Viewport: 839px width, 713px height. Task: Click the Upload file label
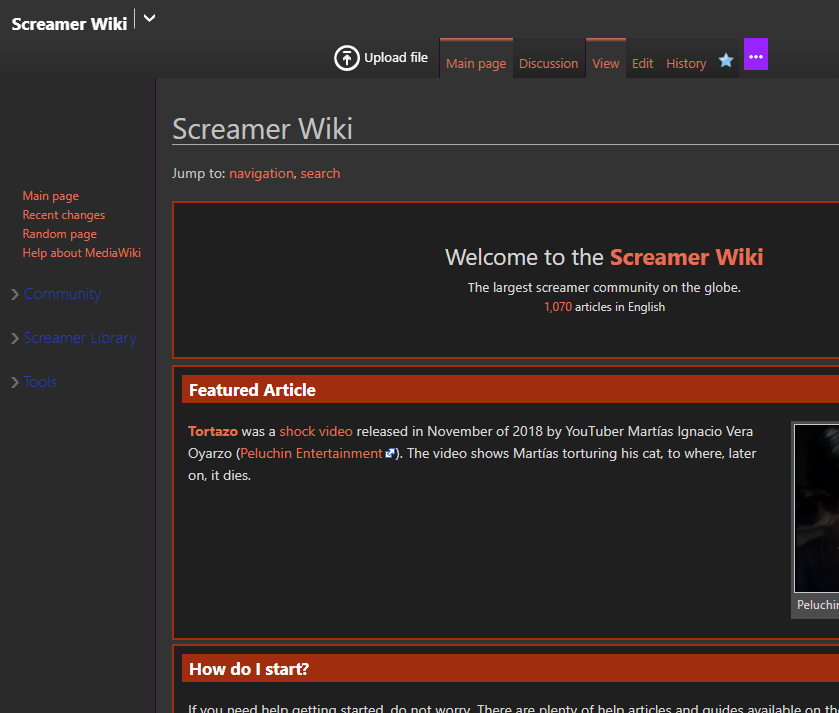pos(396,57)
